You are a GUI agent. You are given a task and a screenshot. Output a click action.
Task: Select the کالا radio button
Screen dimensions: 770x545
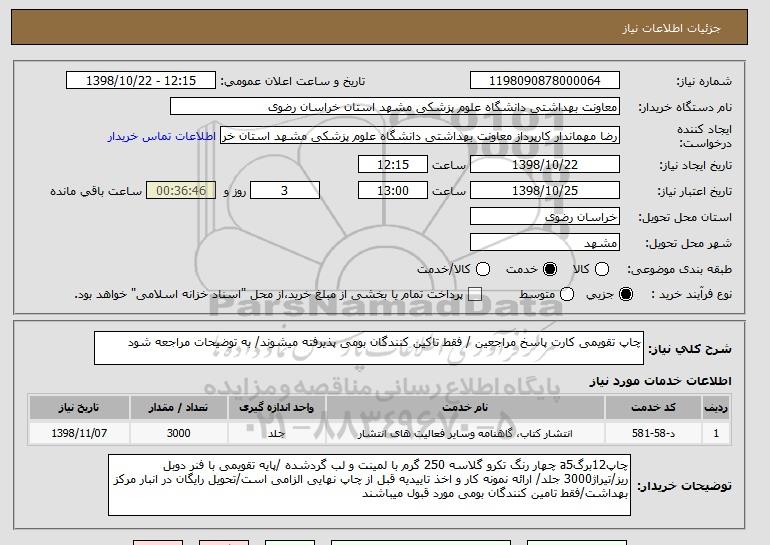(x=602, y=269)
